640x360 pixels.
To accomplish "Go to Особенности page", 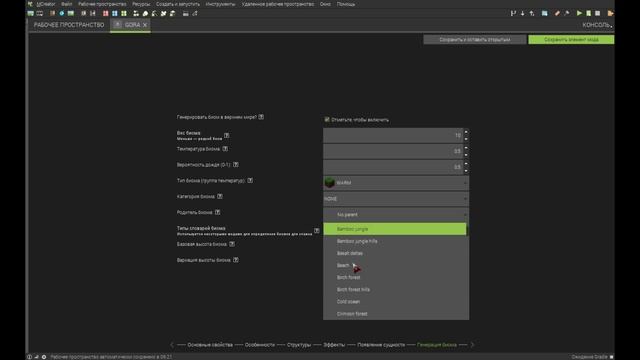I will [260, 345].
